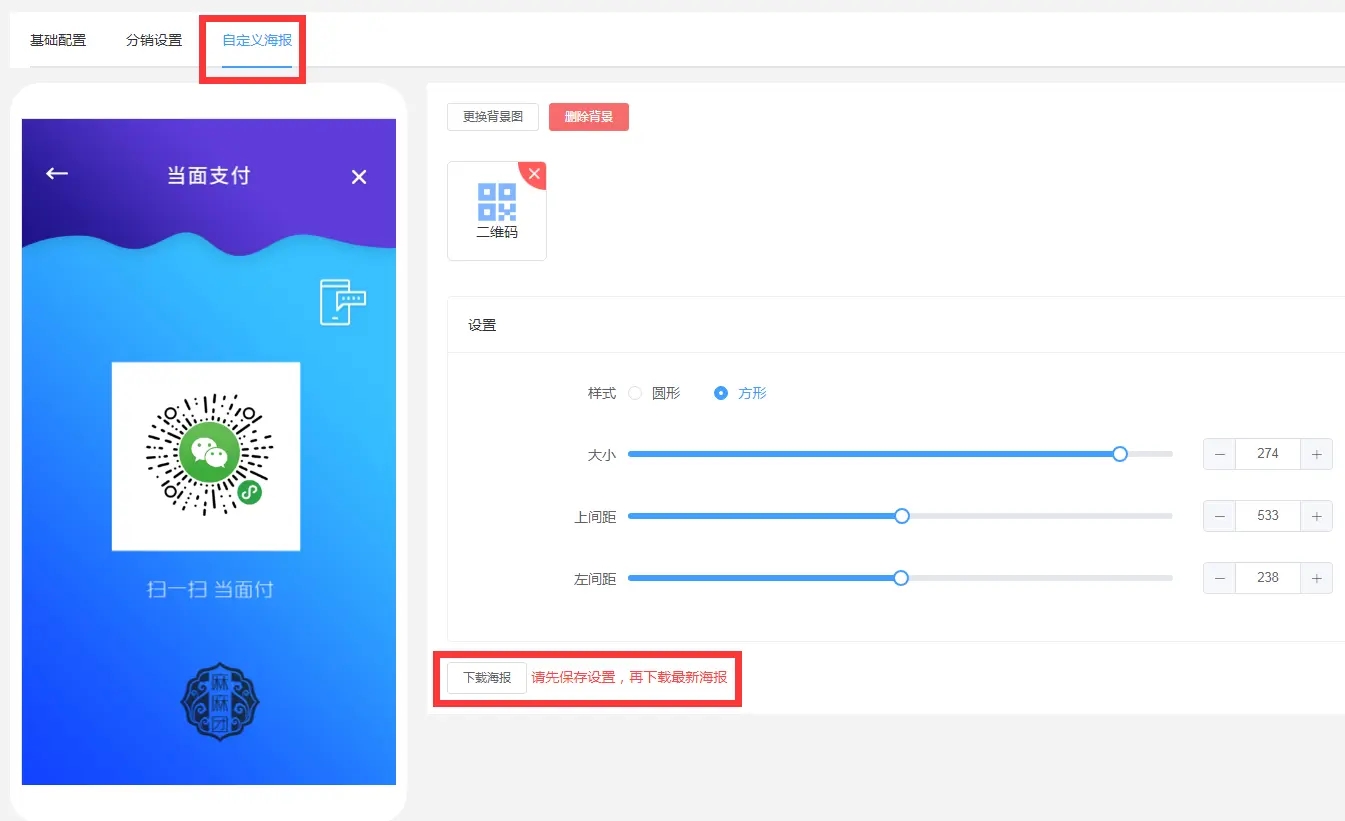The width and height of the screenshot is (1345, 821).
Task: Decrease 左间距 value with minus button
Action: click(1220, 578)
